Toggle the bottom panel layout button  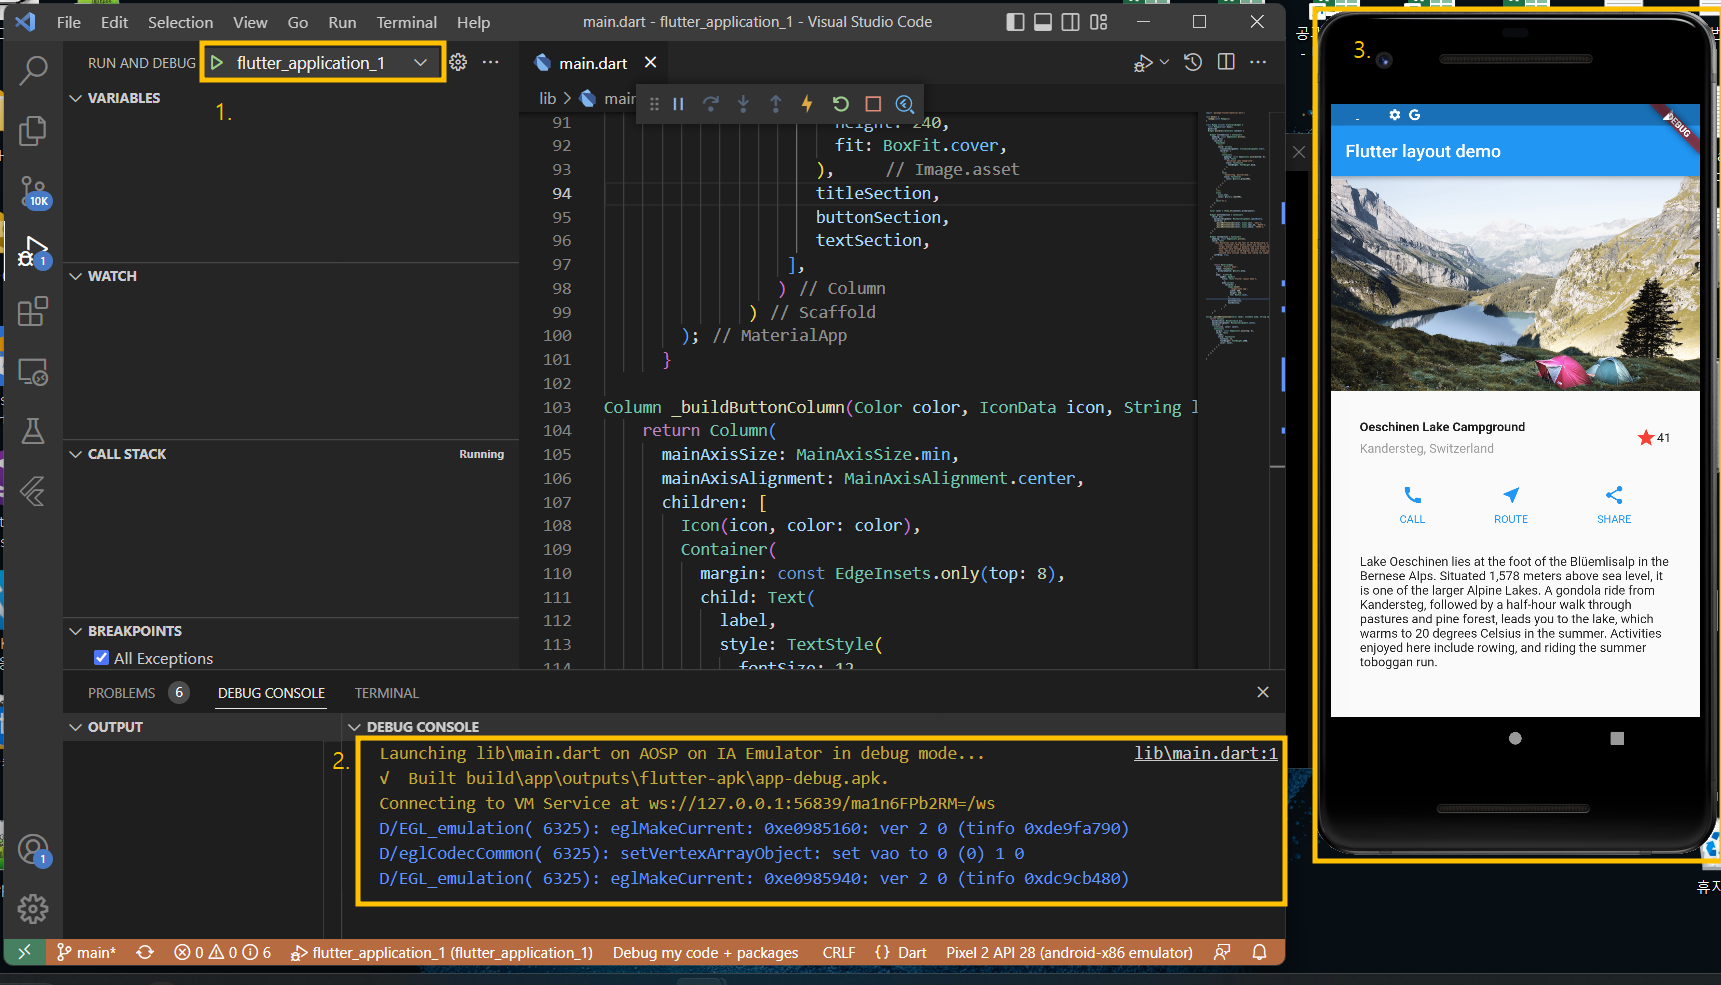coord(1043,22)
